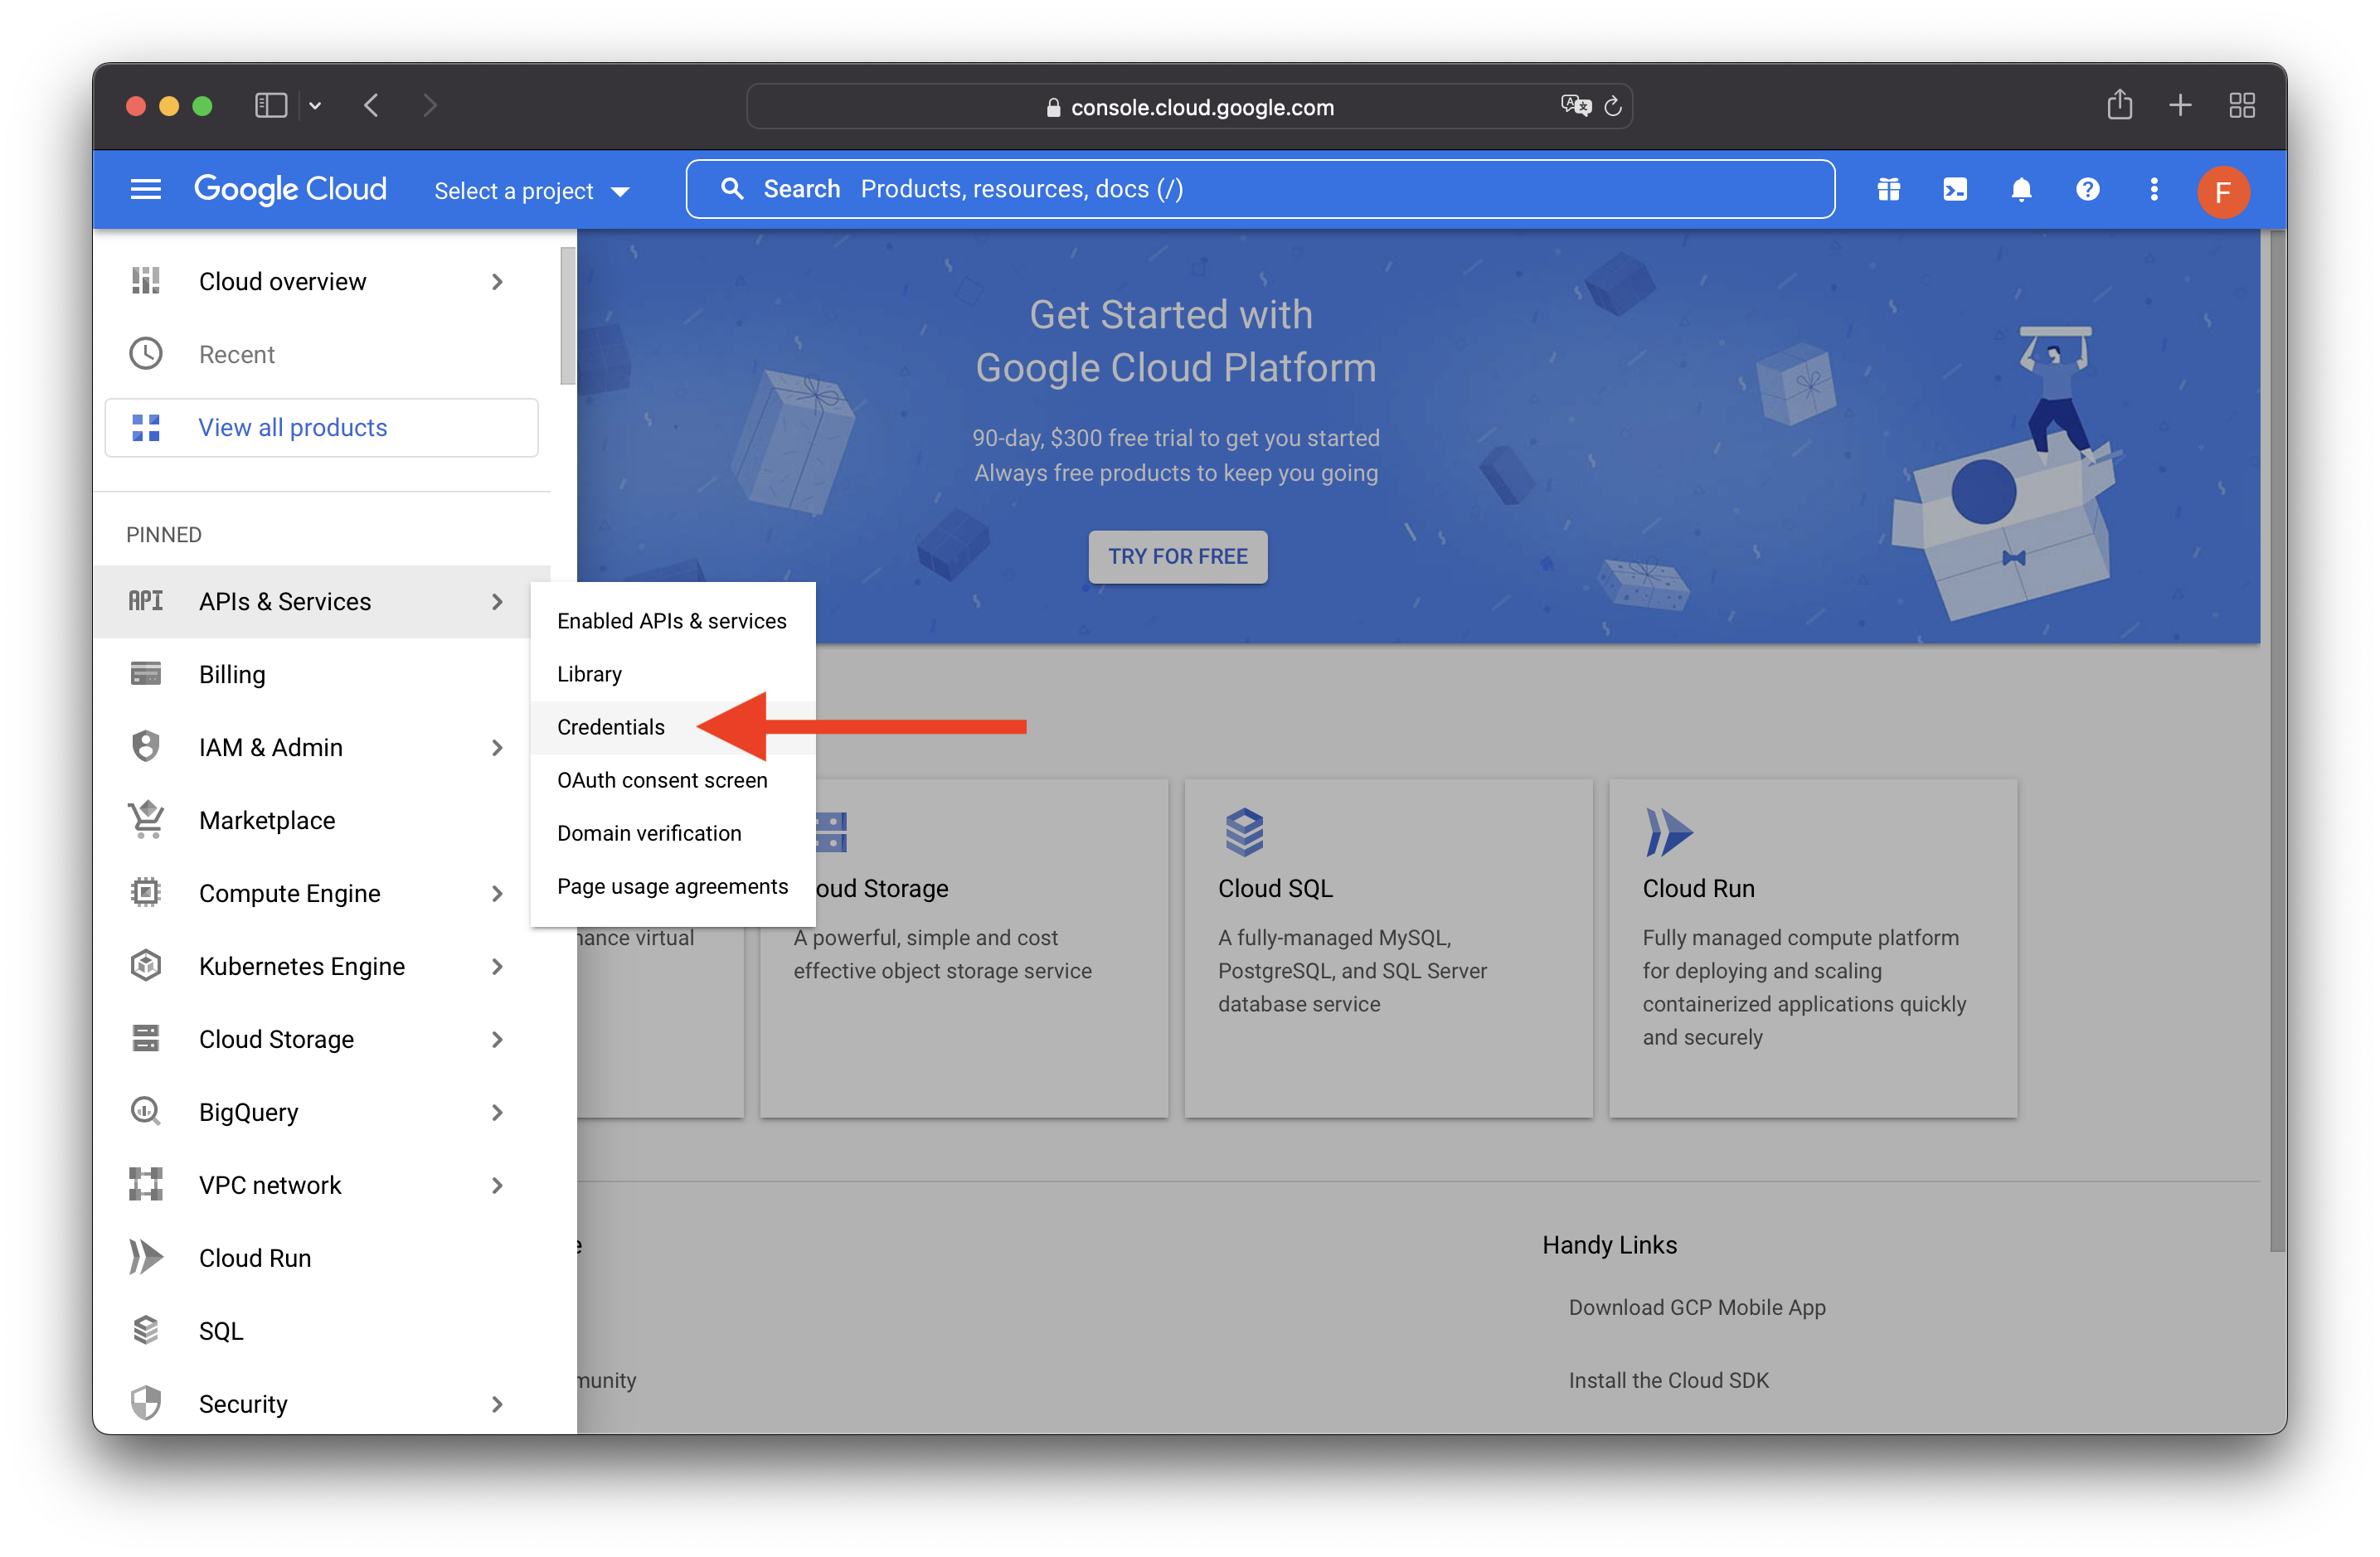Open Page usage agreements

tap(672, 886)
